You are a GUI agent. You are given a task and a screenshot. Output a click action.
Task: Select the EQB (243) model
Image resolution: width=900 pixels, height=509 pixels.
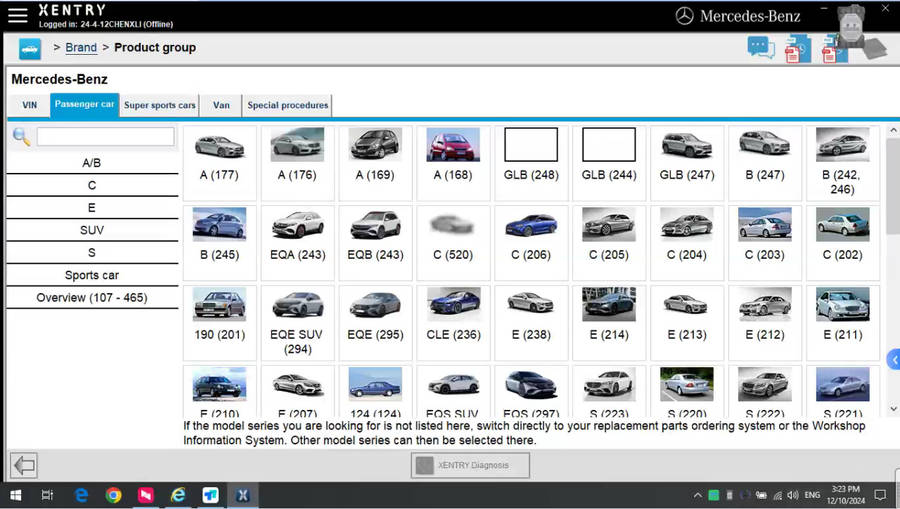pos(375,243)
